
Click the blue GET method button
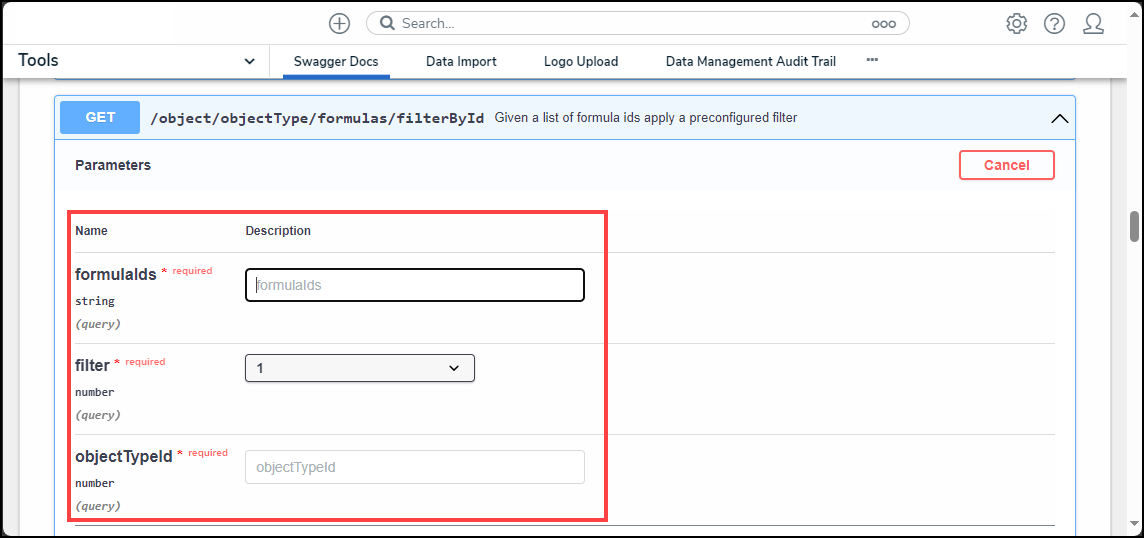coord(100,117)
